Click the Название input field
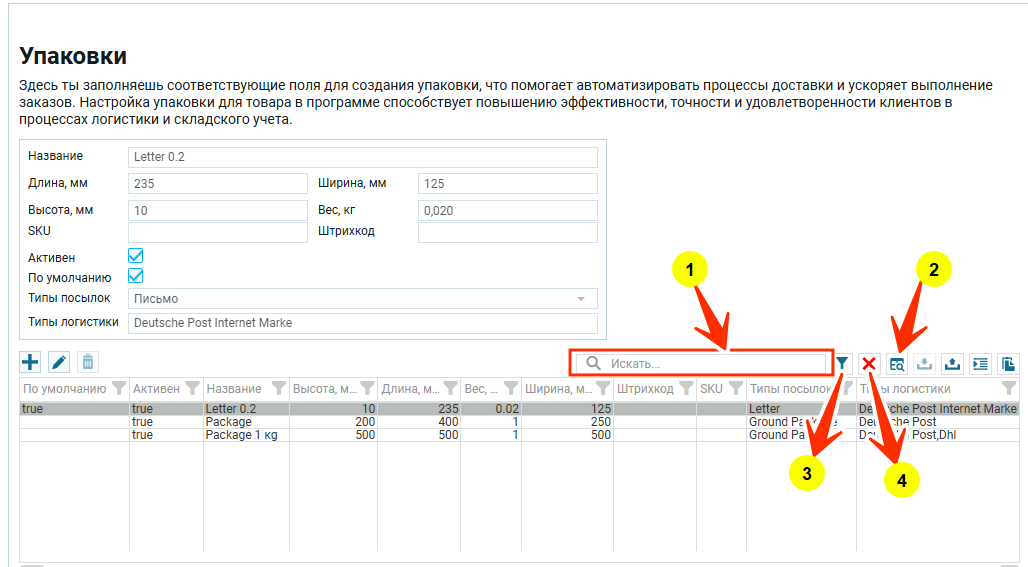 (x=362, y=157)
